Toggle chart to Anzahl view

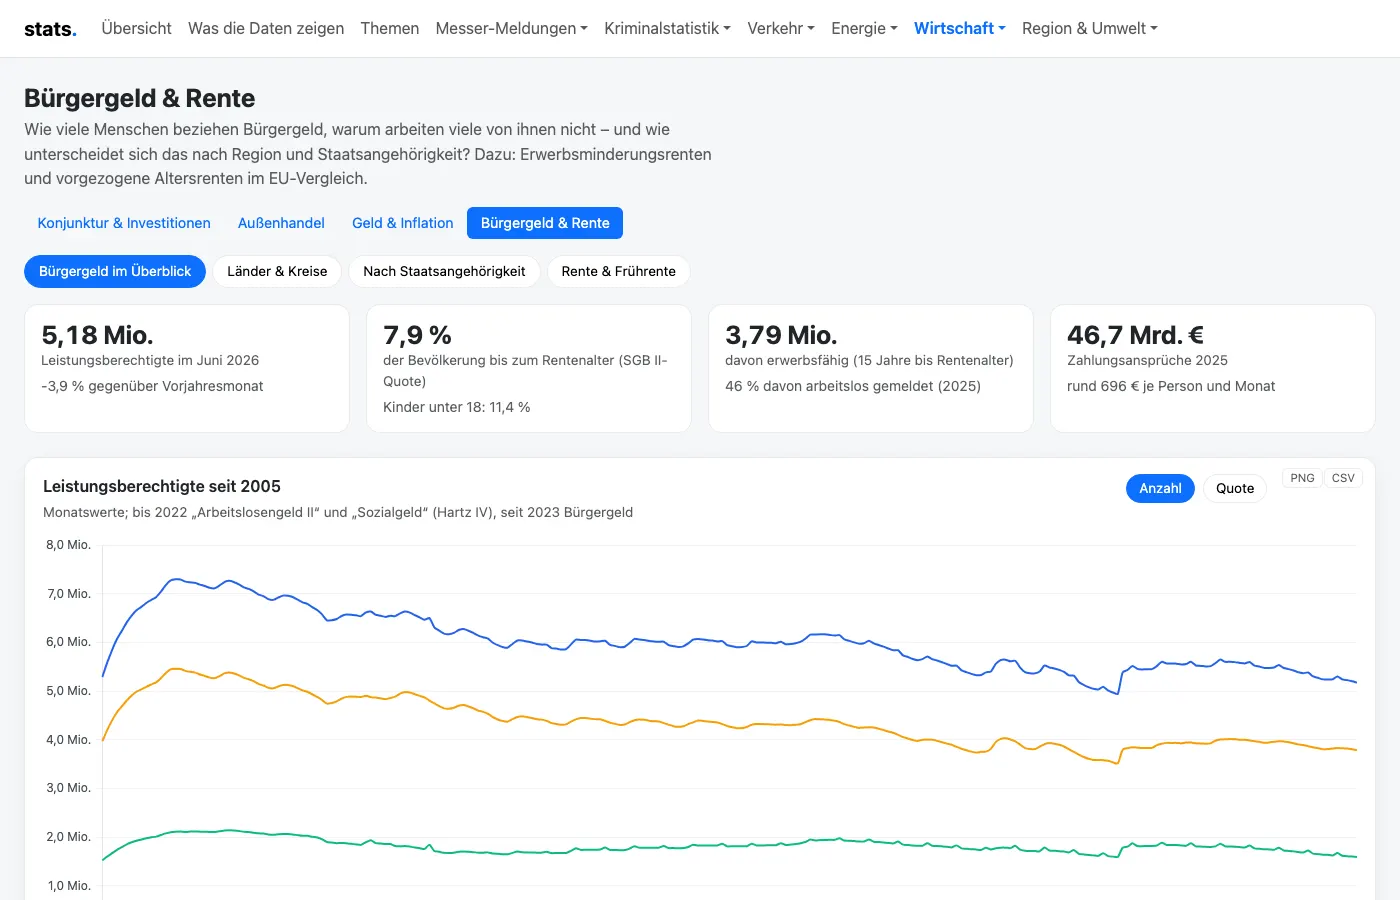[1160, 488]
